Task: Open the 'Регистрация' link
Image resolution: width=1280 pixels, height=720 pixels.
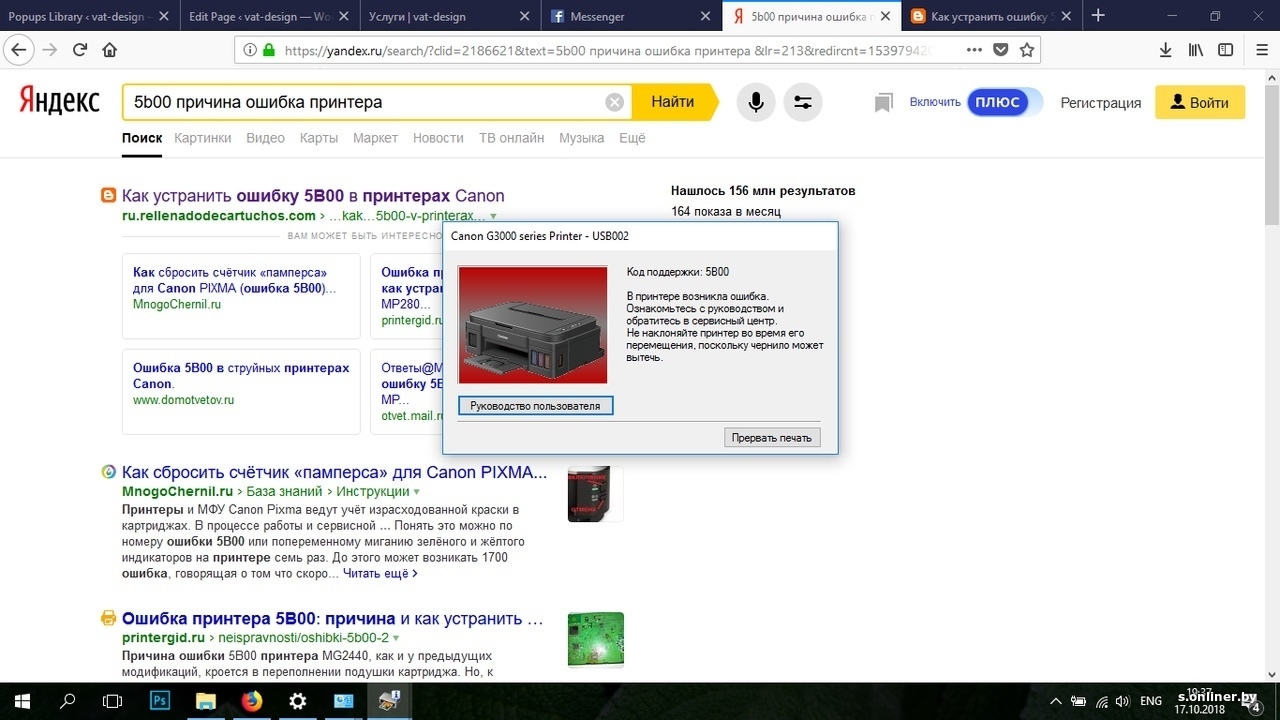Action: (x=1100, y=103)
